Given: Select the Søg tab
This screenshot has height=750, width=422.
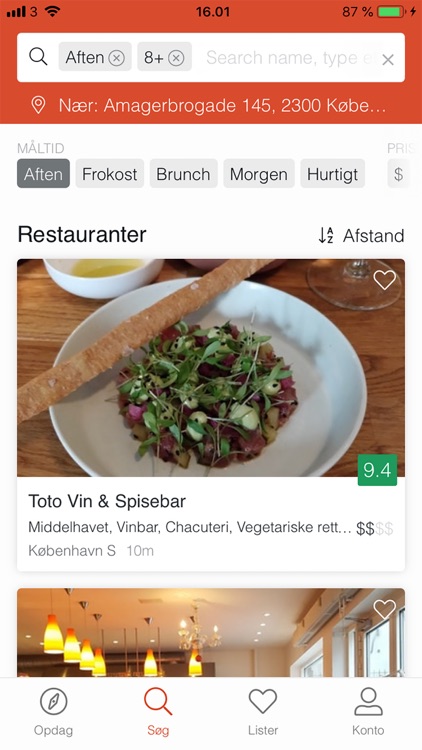Looking at the screenshot, I should click(x=158, y=712).
